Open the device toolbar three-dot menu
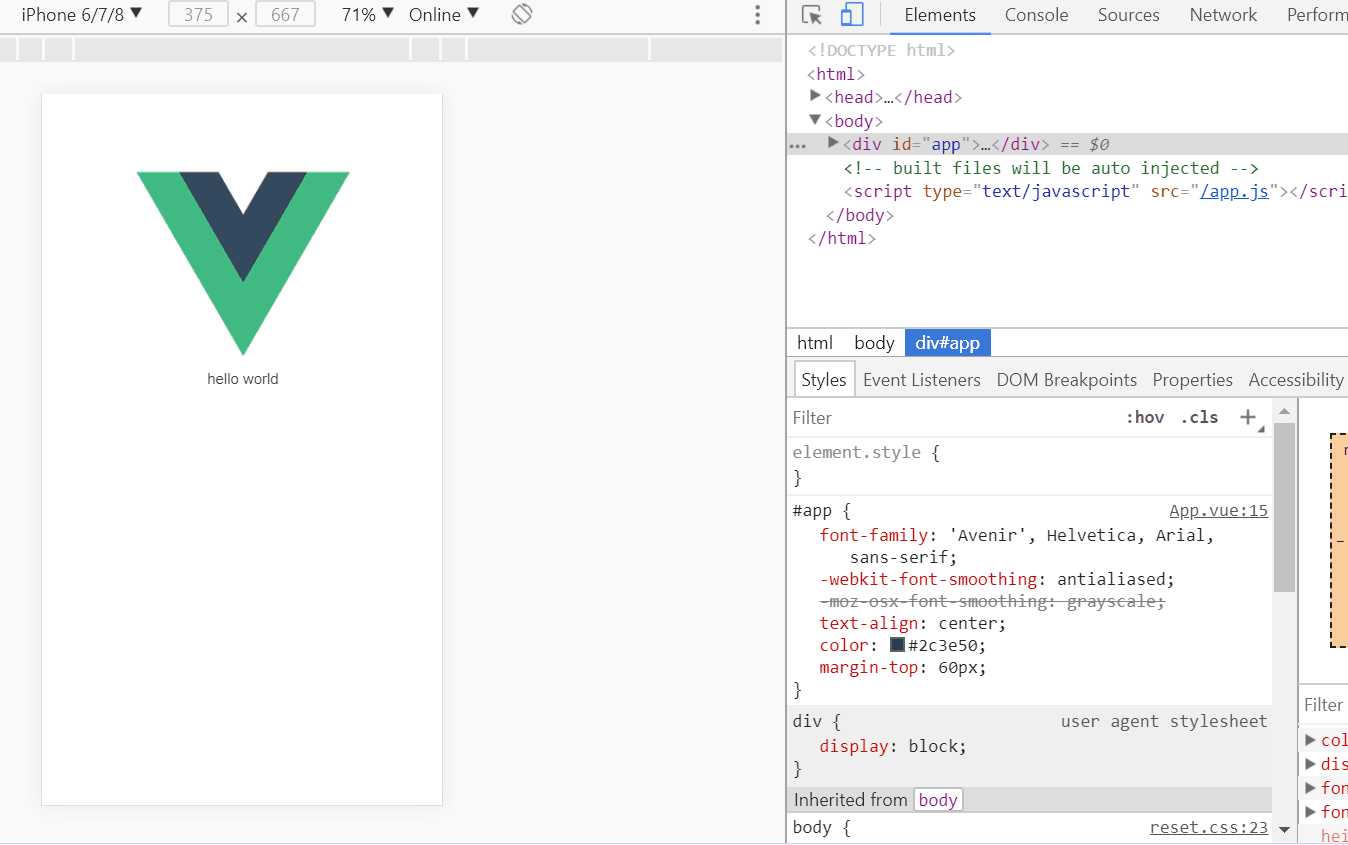This screenshot has height=845, width=1348. tap(757, 15)
